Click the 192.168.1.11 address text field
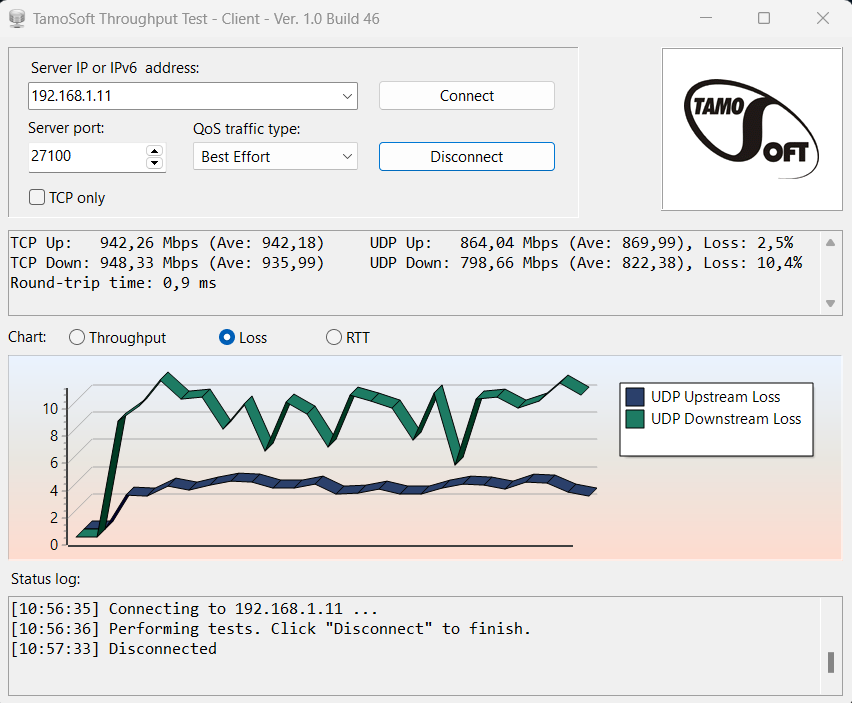 click(184, 96)
